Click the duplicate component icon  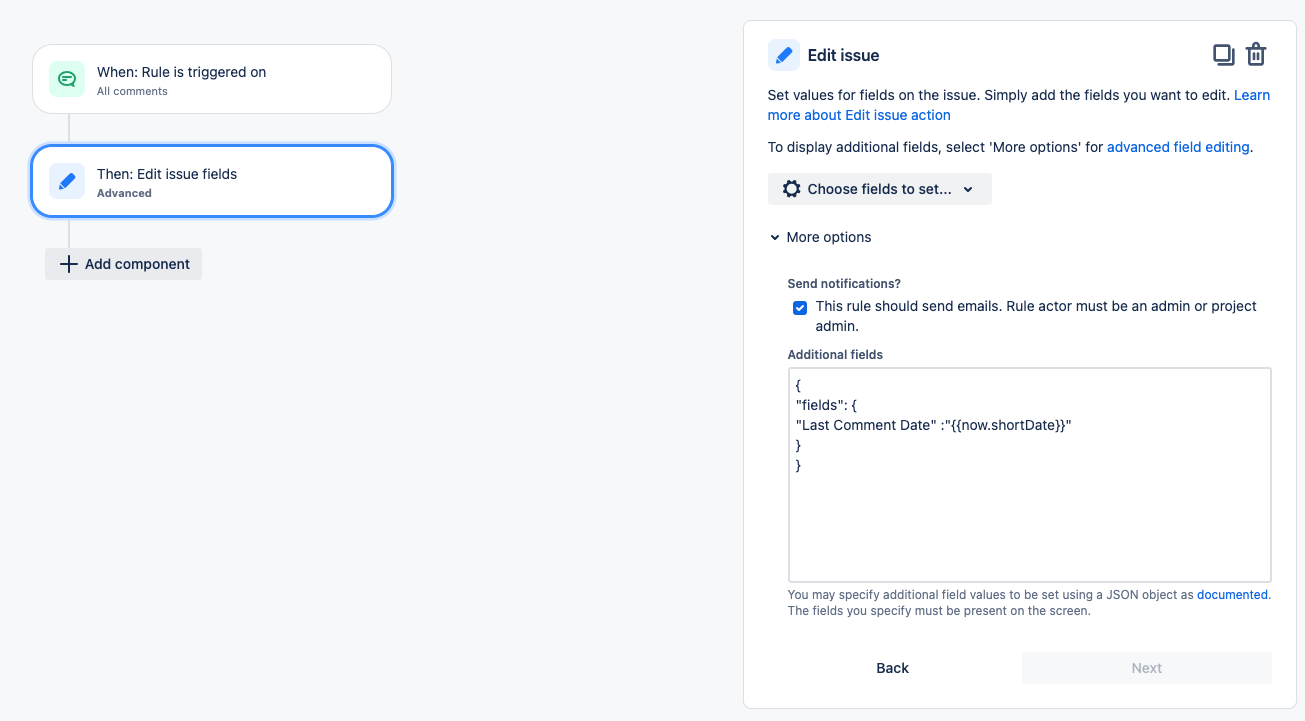point(1224,55)
